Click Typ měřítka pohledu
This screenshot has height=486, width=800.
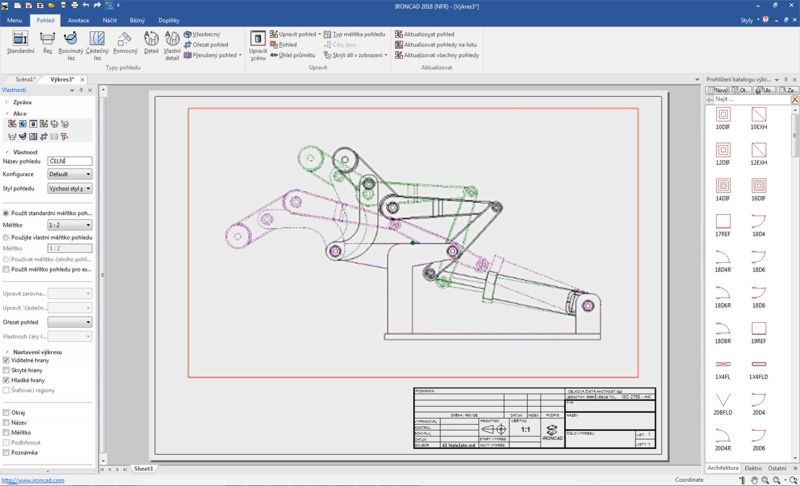coord(354,34)
